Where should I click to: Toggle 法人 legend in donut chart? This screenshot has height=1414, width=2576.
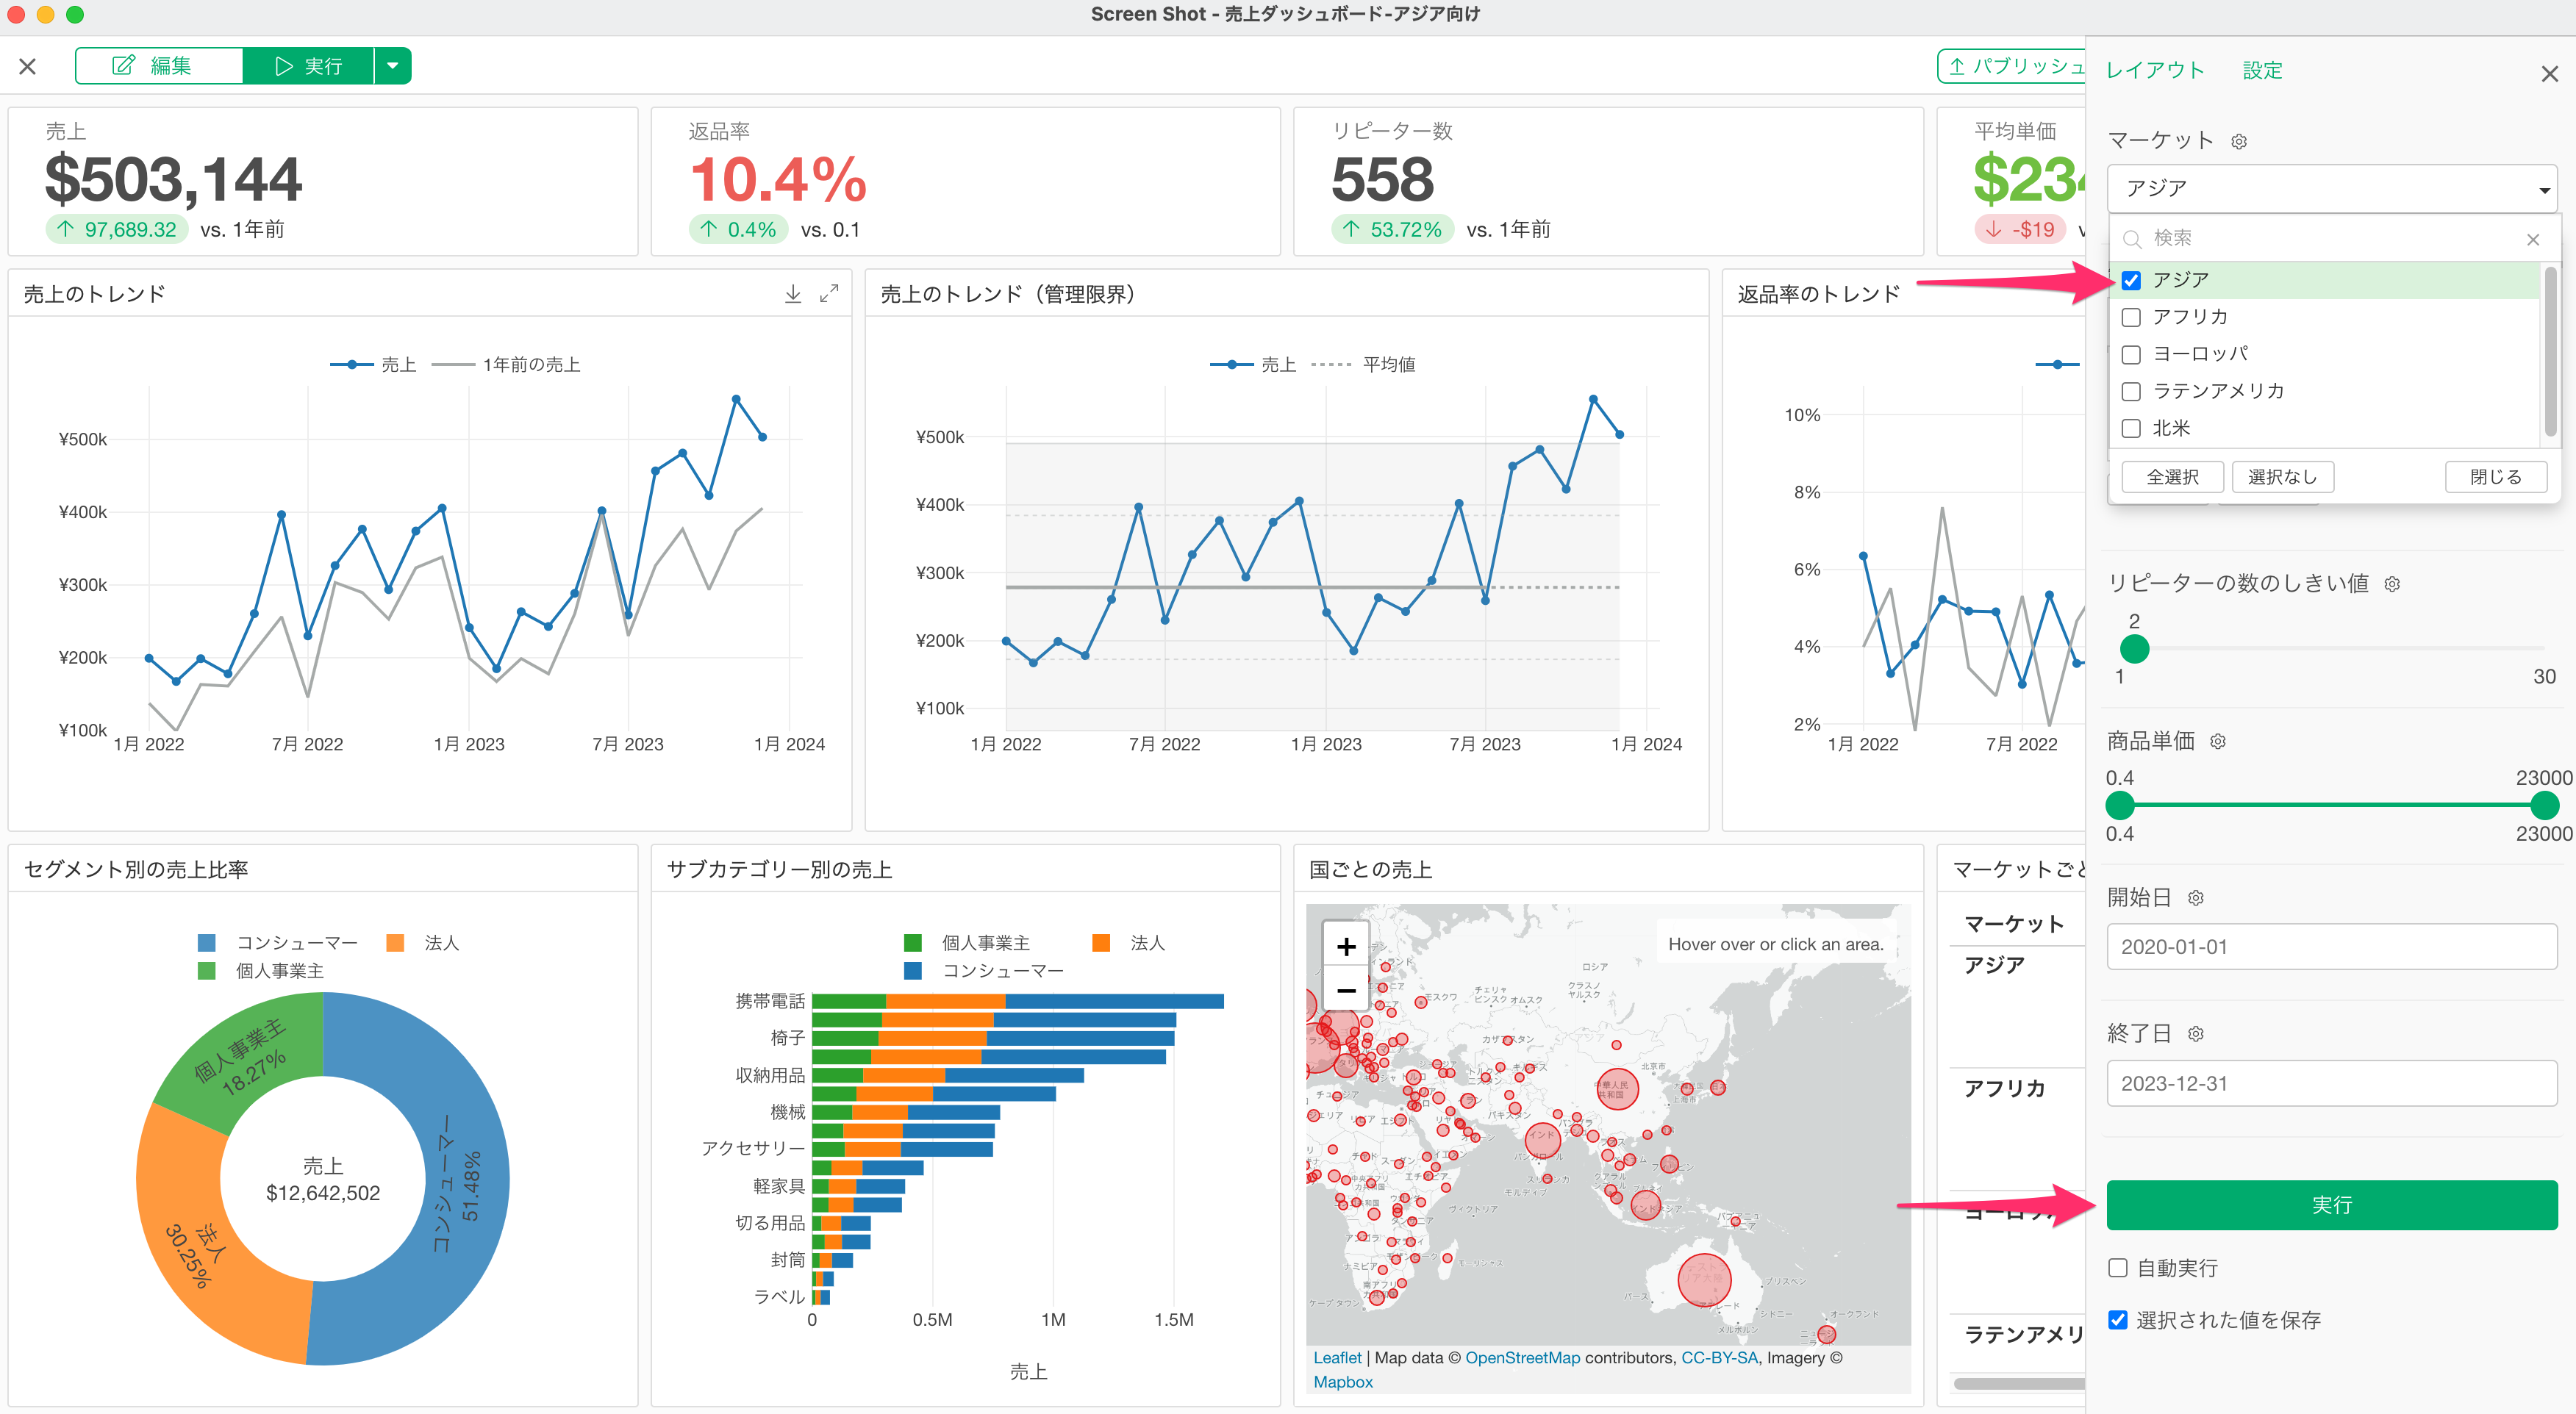pyautogui.click(x=423, y=943)
